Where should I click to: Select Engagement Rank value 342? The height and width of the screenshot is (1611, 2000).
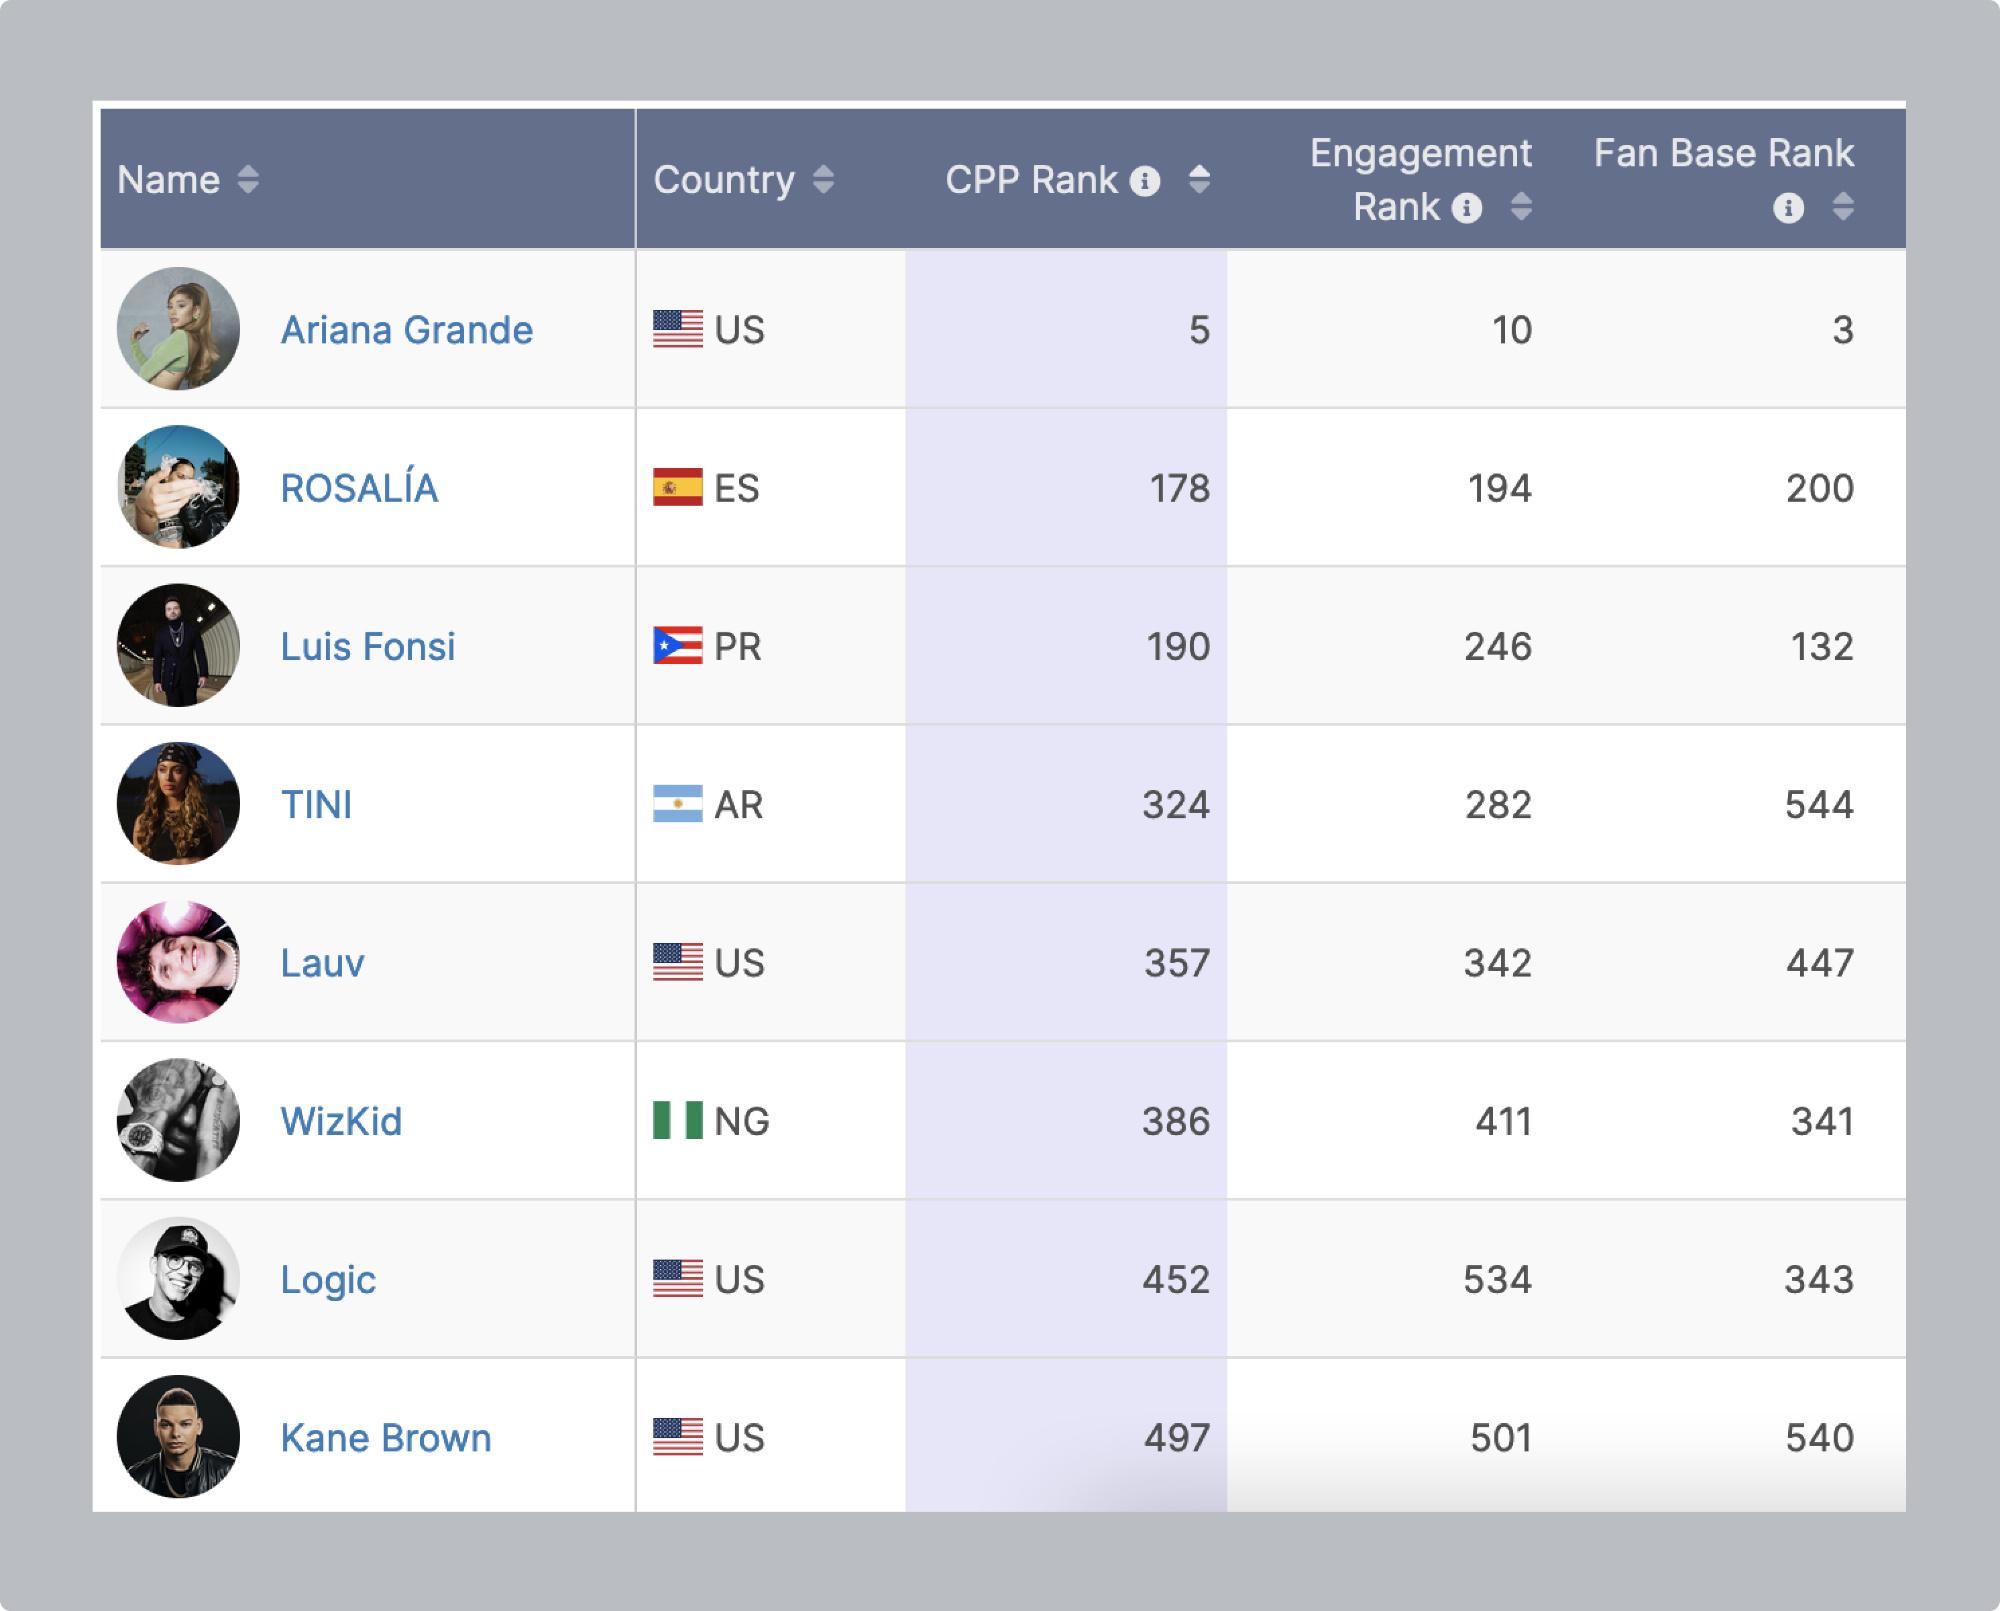(1498, 963)
